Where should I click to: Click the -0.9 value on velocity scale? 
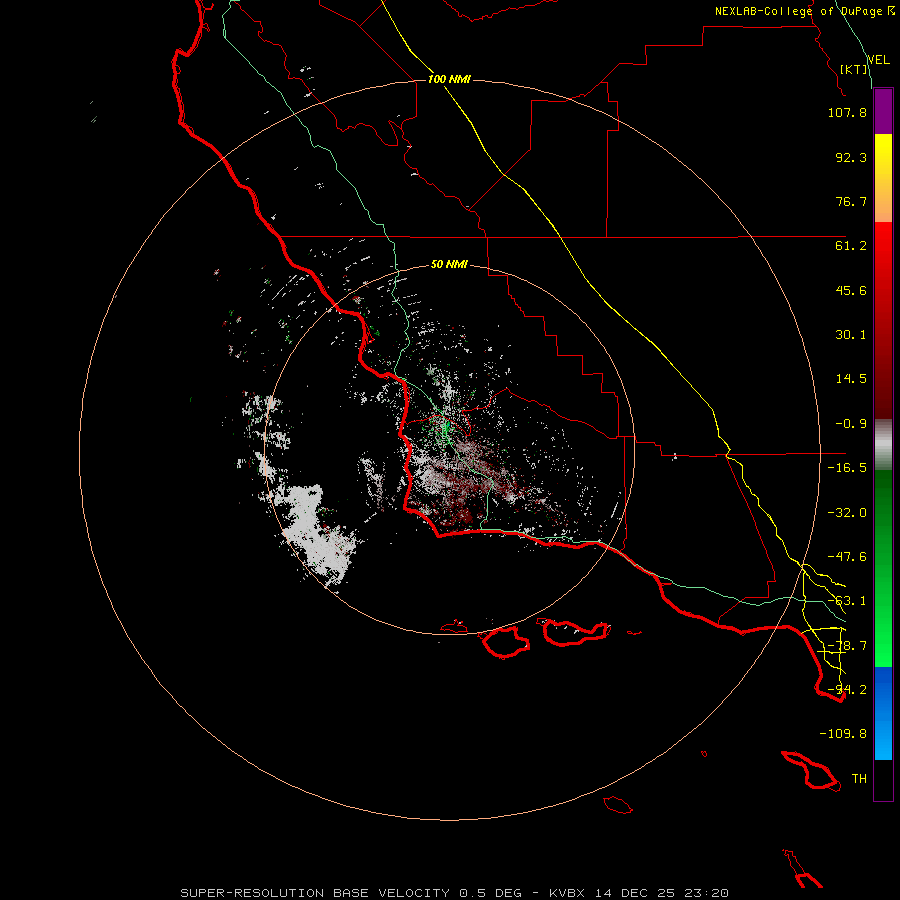click(851, 424)
